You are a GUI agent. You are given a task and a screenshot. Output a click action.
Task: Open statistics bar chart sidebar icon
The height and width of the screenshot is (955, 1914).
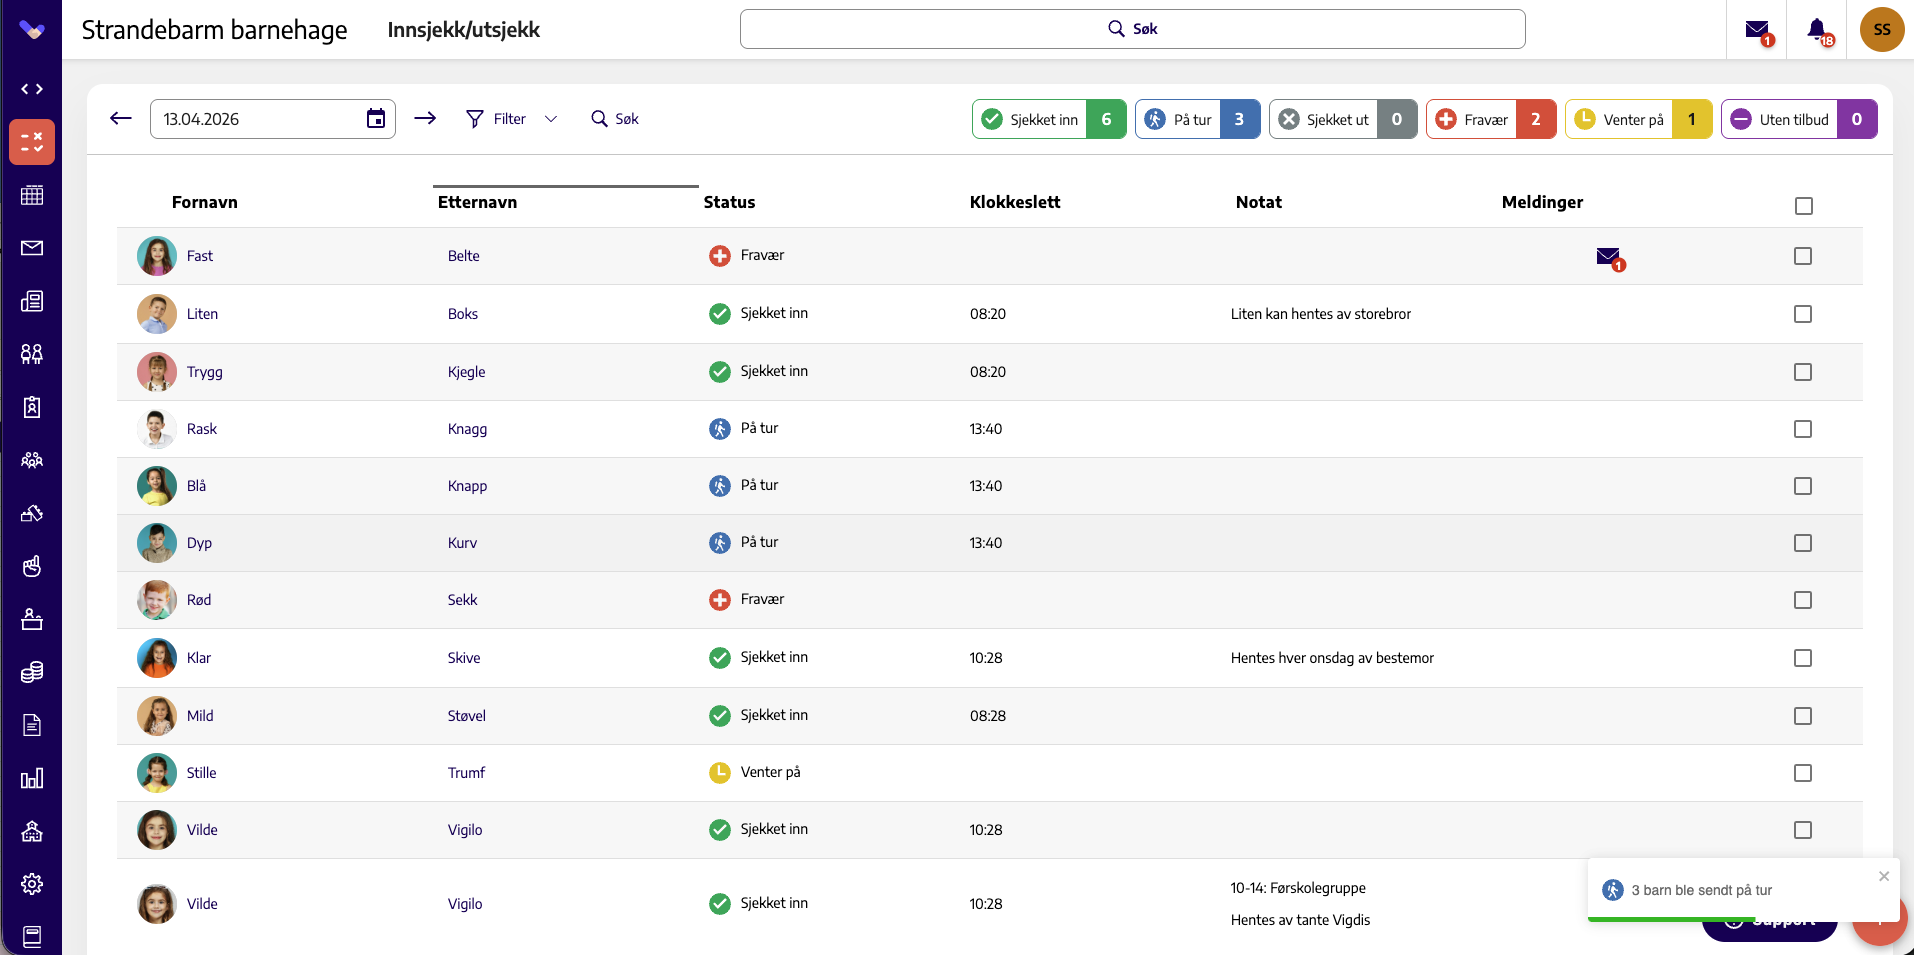(32, 778)
